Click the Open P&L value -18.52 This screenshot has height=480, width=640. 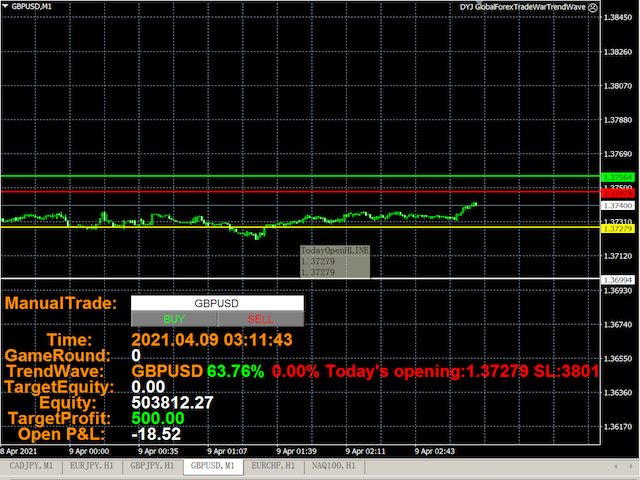(156, 434)
